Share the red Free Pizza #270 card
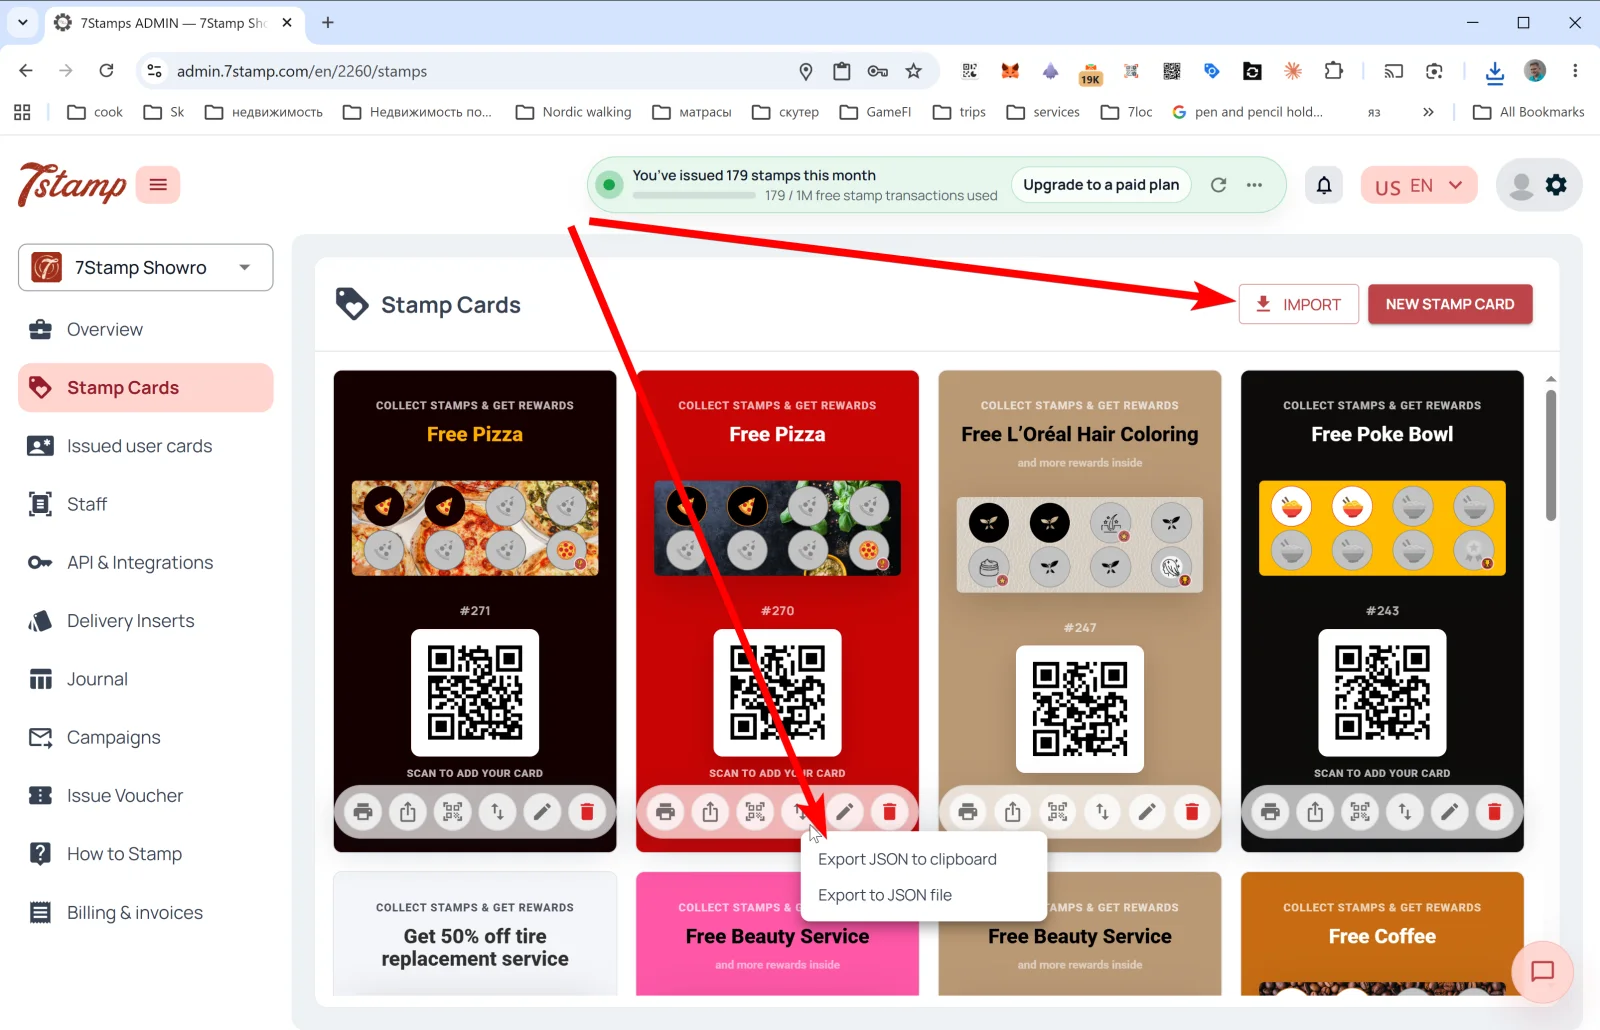The height and width of the screenshot is (1030, 1600). tap(710, 812)
